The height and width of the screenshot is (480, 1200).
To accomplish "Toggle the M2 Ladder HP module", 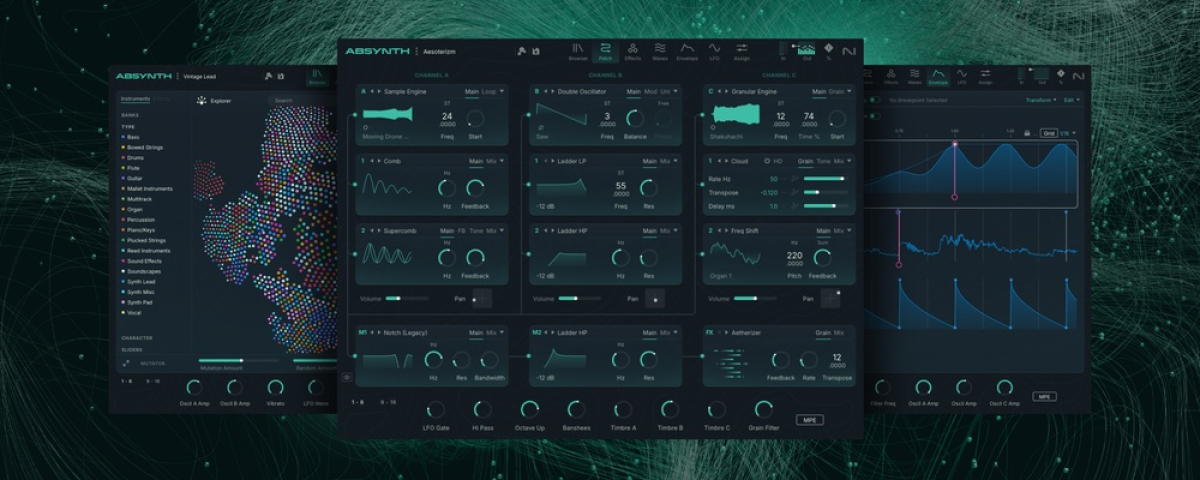I will click(x=537, y=331).
